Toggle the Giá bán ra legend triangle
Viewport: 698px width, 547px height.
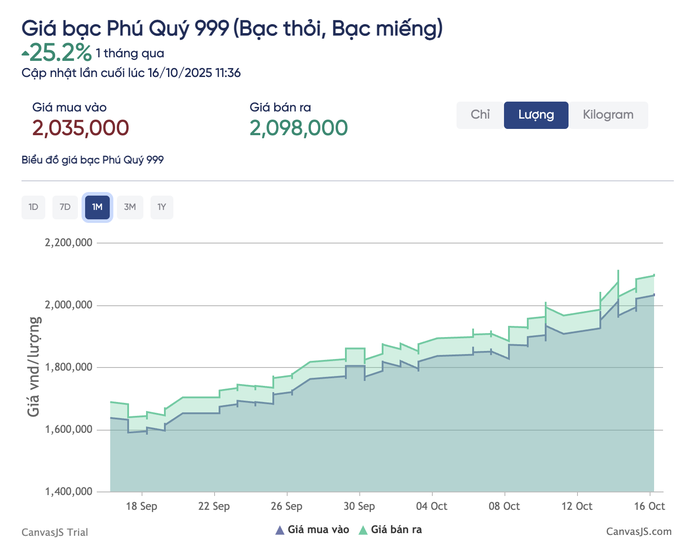tap(363, 530)
